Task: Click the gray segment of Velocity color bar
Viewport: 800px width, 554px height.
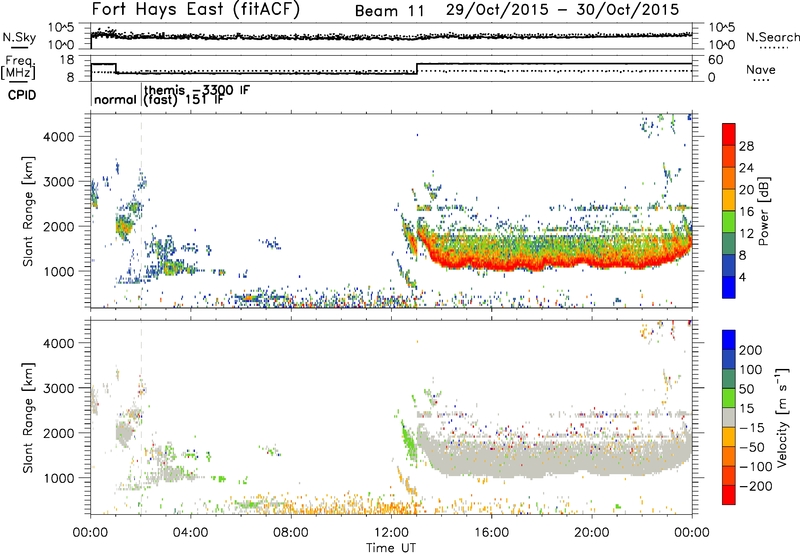Action: [x=729, y=417]
